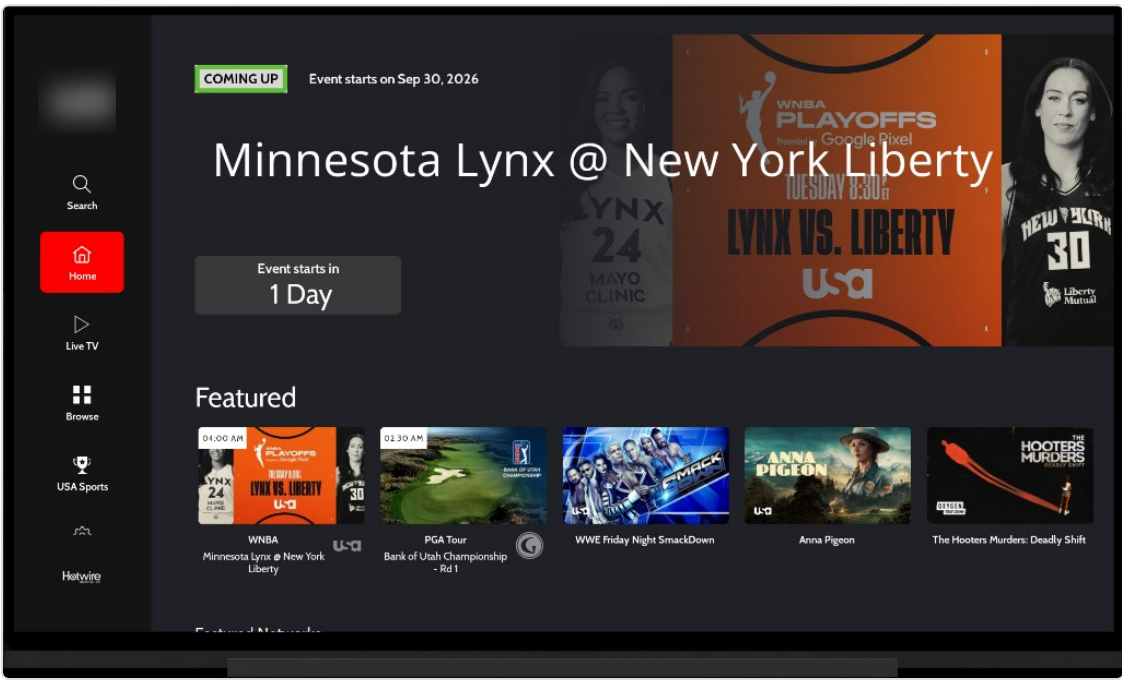Open Search from the sidebar

tap(82, 193)
